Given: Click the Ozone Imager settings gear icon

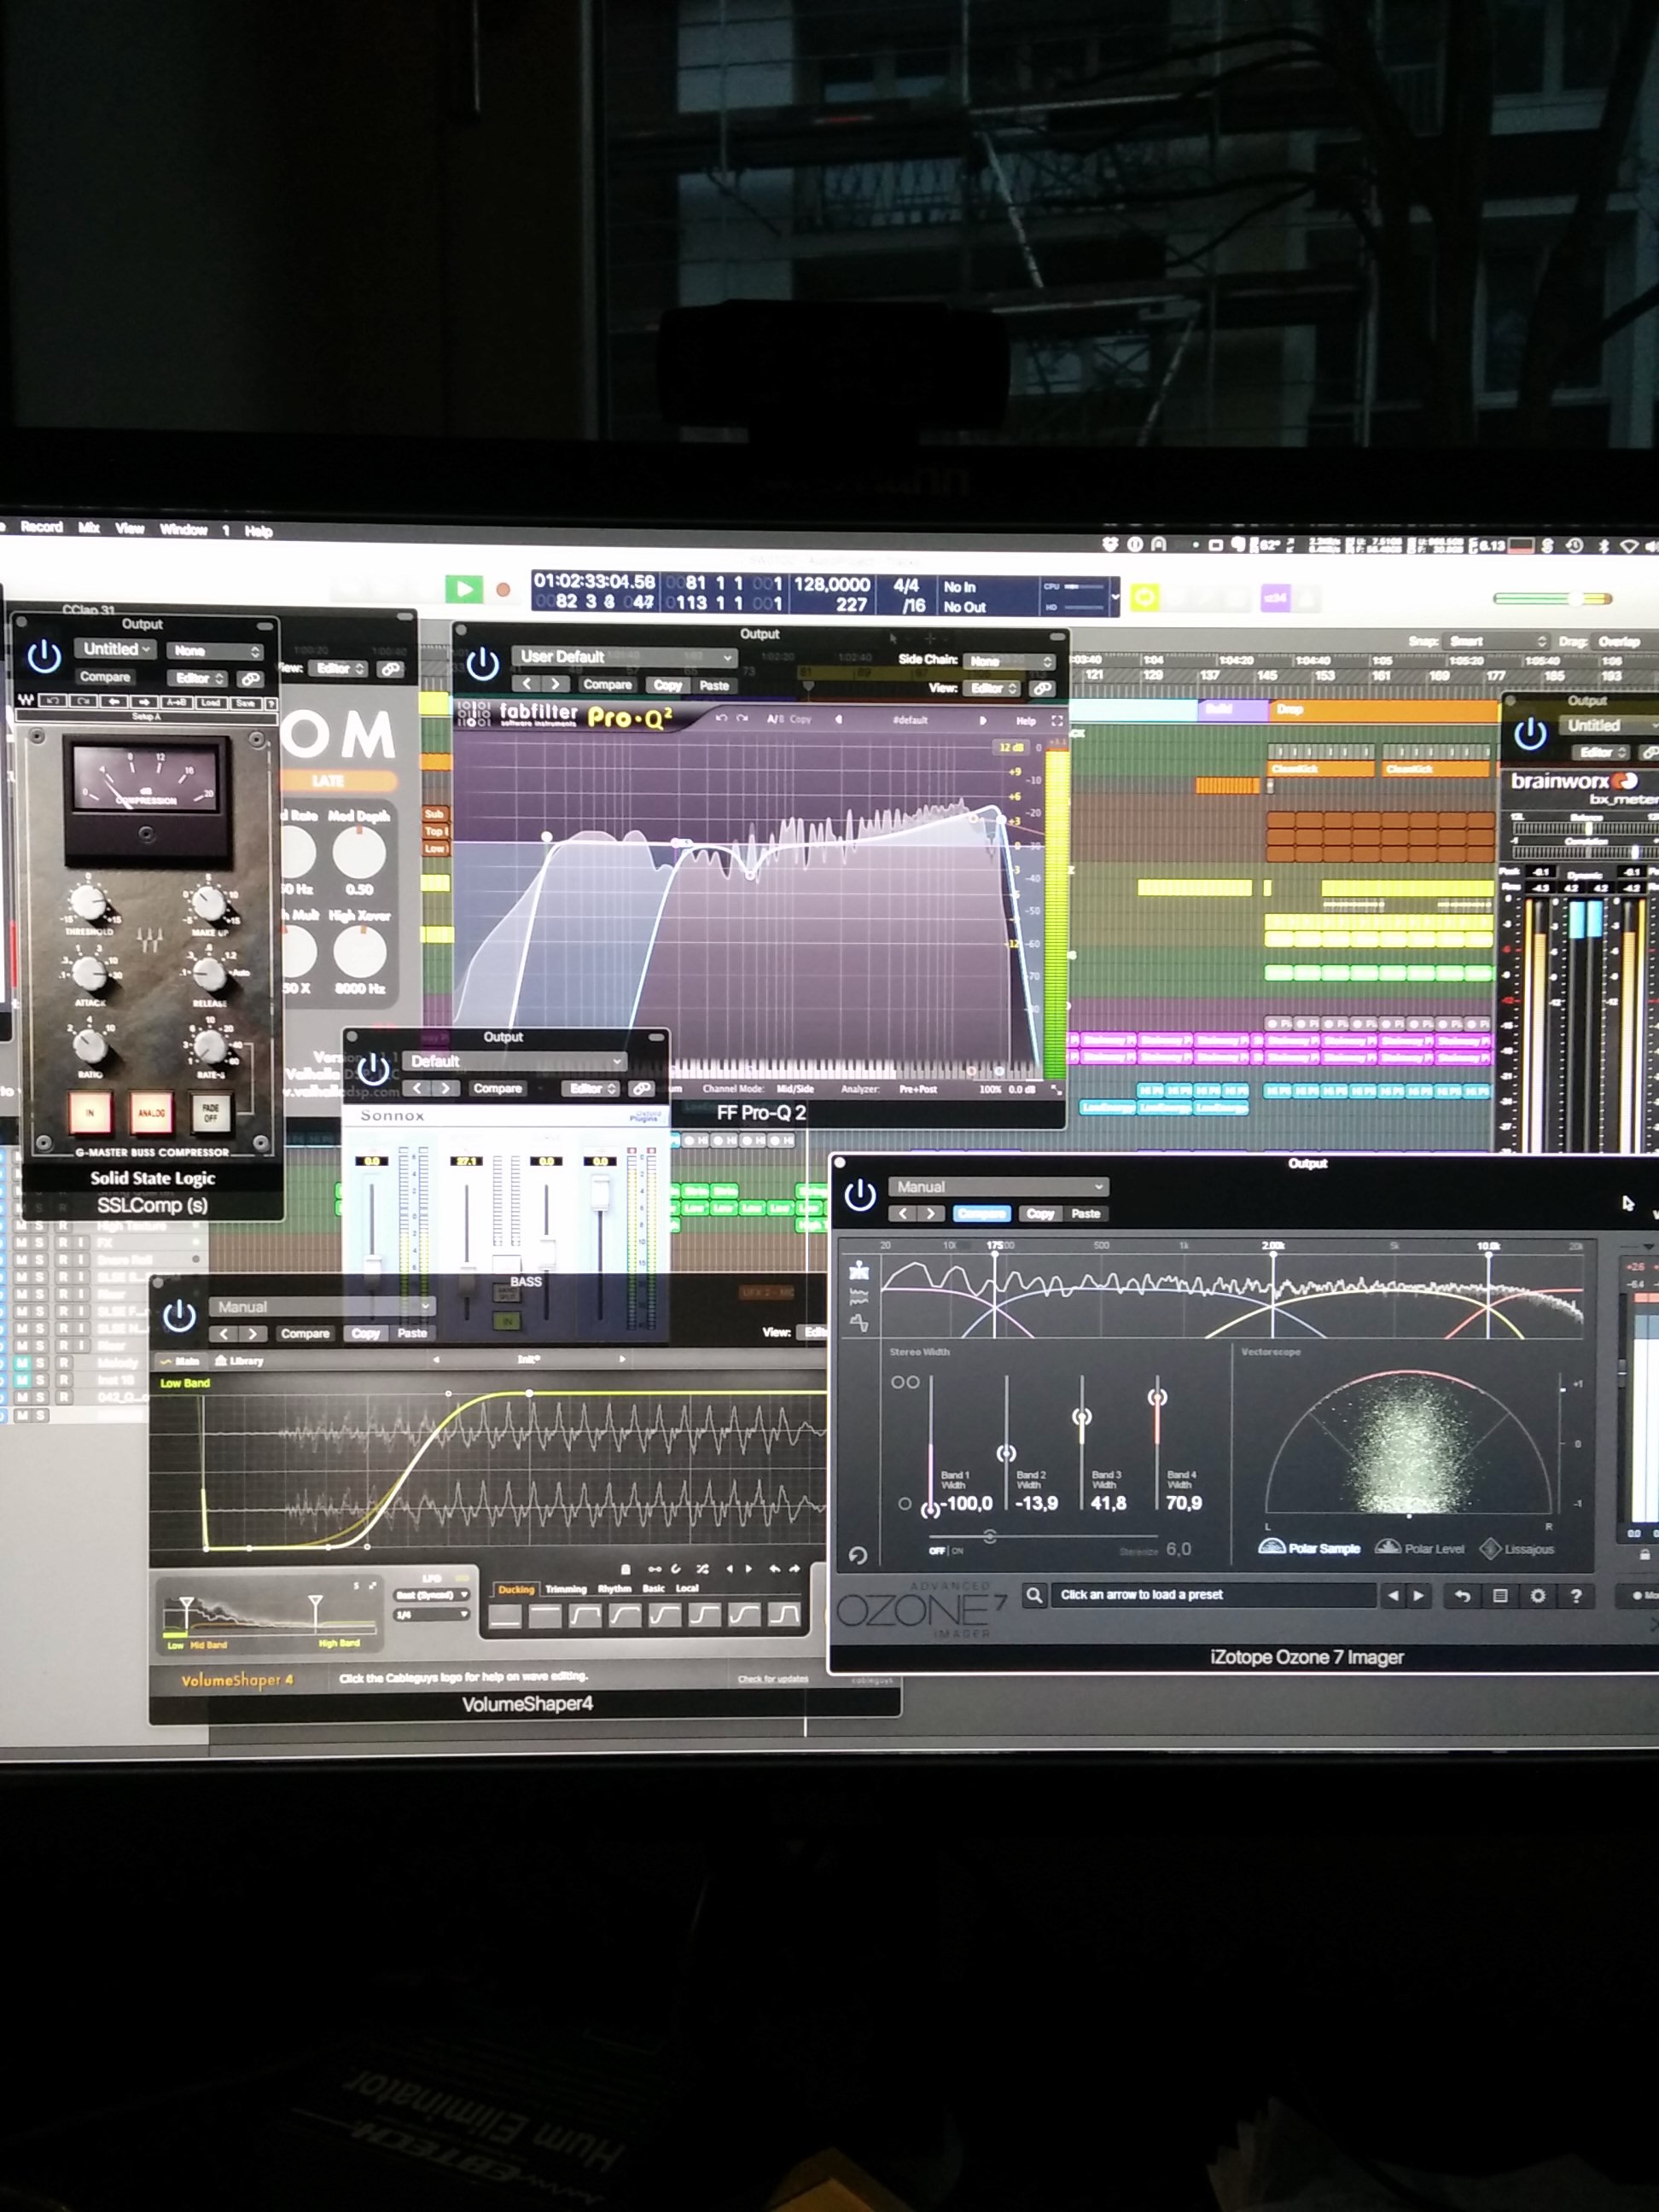Looking at the screenshot, I should pyautogui.click(x=1538, y=1596).
